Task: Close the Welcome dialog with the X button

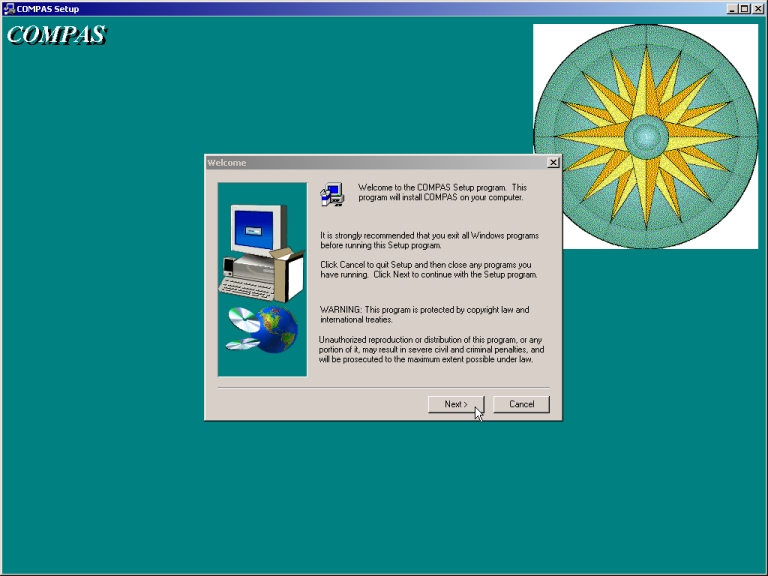Action: coord(553,163)
